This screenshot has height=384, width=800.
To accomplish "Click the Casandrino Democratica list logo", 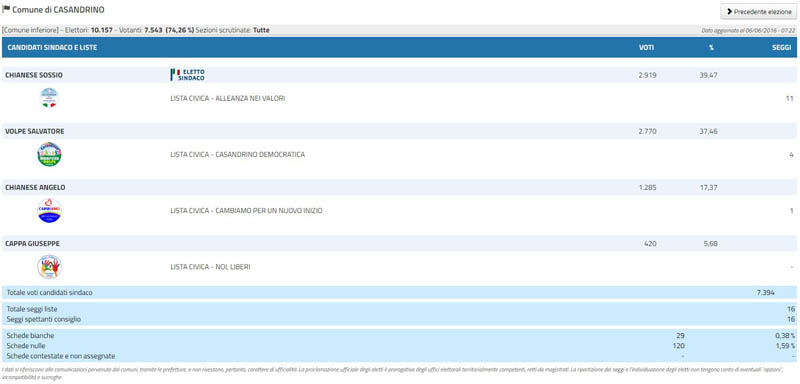I will 49,154.
